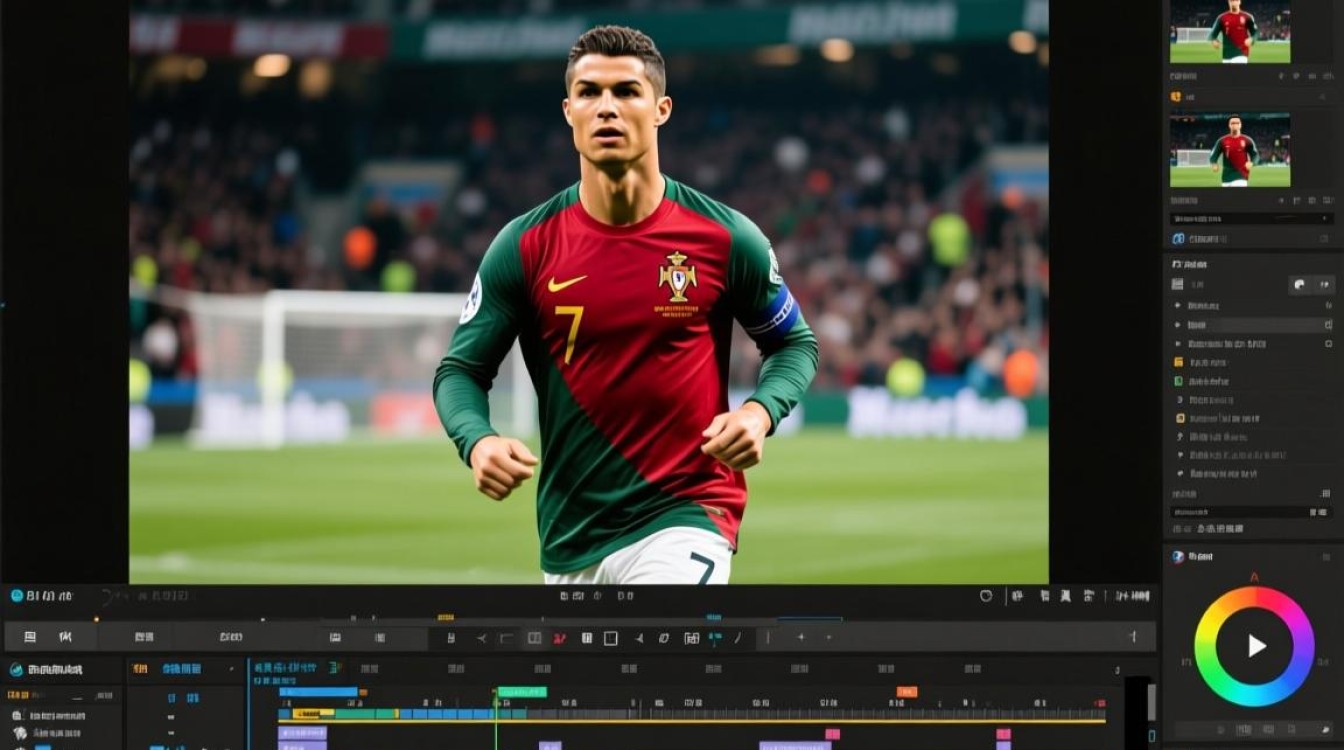Click the red cut icon in the timeline toolbar
The width and height of the screenshot is (1344, 750).
click(x=560, y=638)
